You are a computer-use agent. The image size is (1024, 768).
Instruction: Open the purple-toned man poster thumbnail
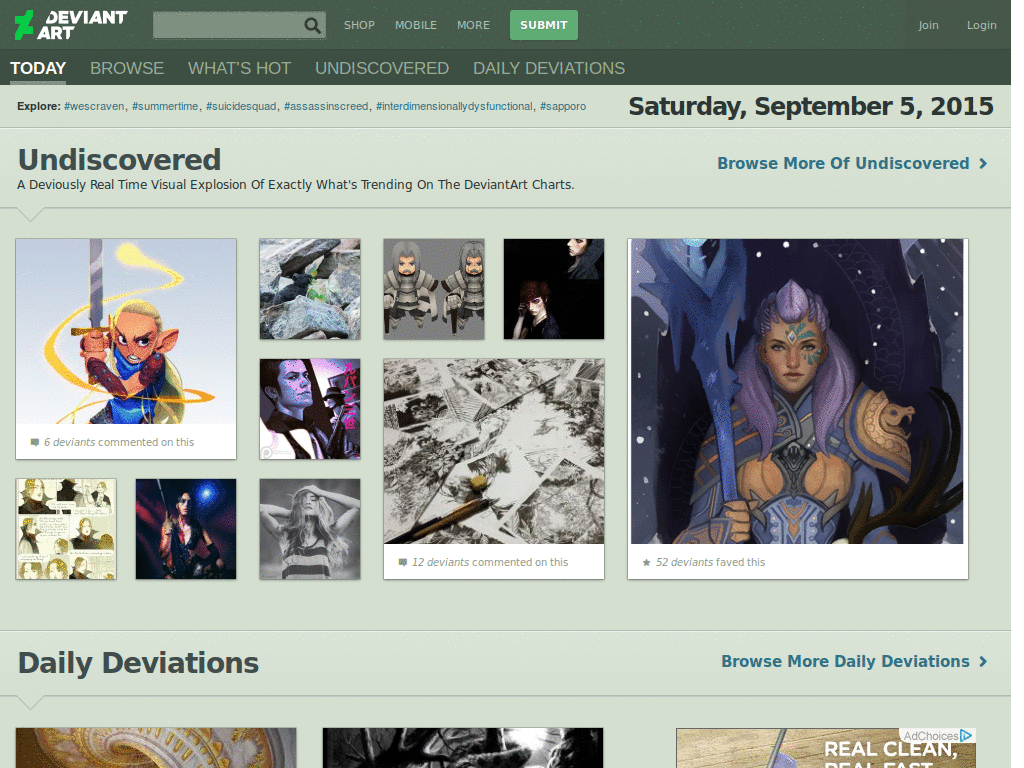(x=310, y=409)
